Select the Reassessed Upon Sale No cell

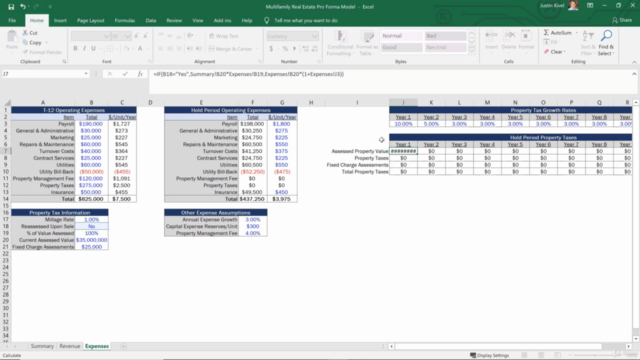tap(91, 226)
